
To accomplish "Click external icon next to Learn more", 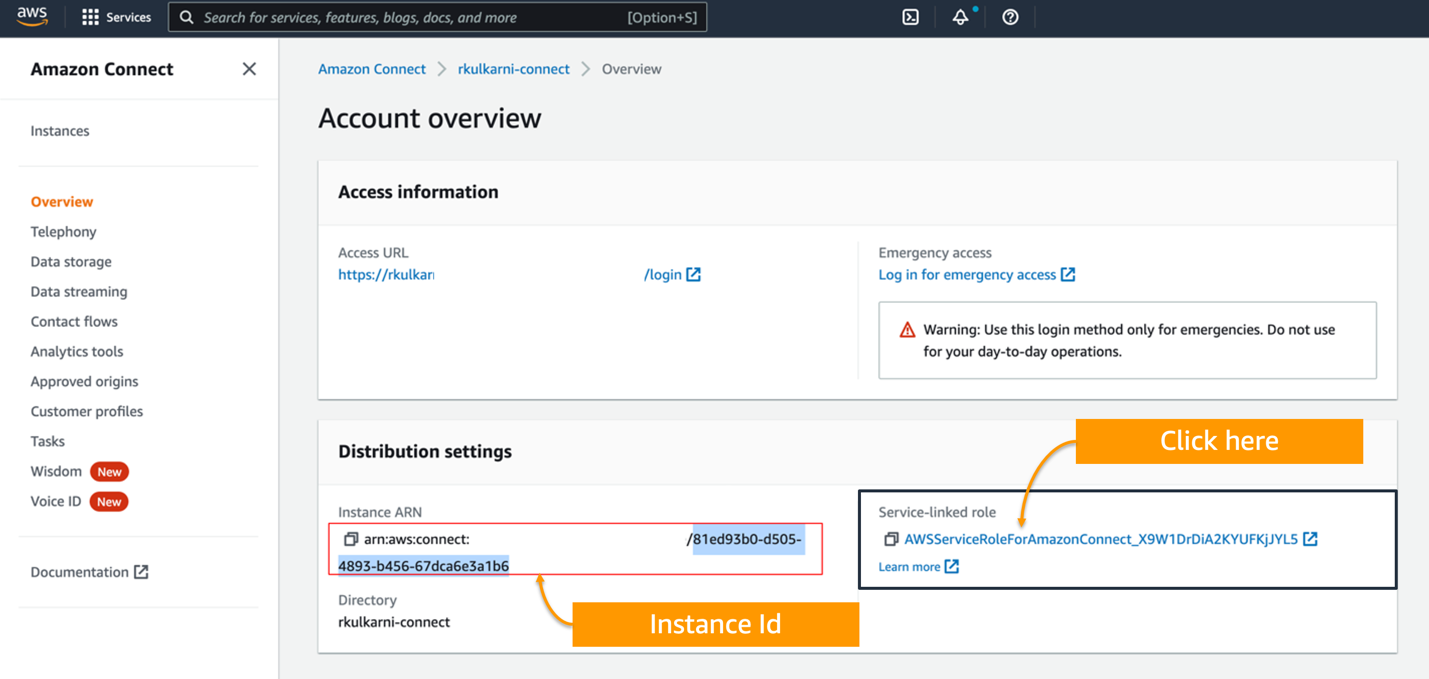I will tap(952, 566).
